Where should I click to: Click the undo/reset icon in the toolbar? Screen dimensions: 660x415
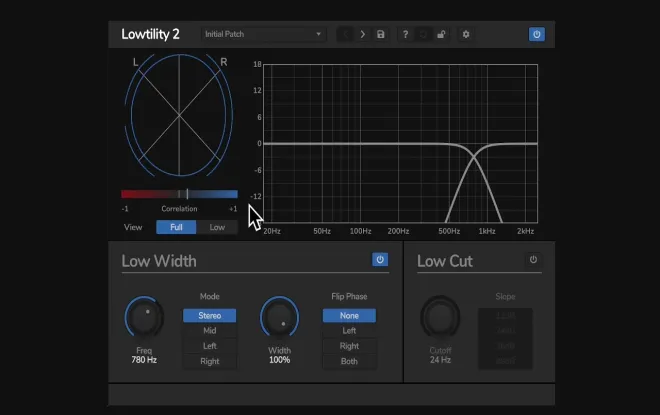(x=423, y=35)
